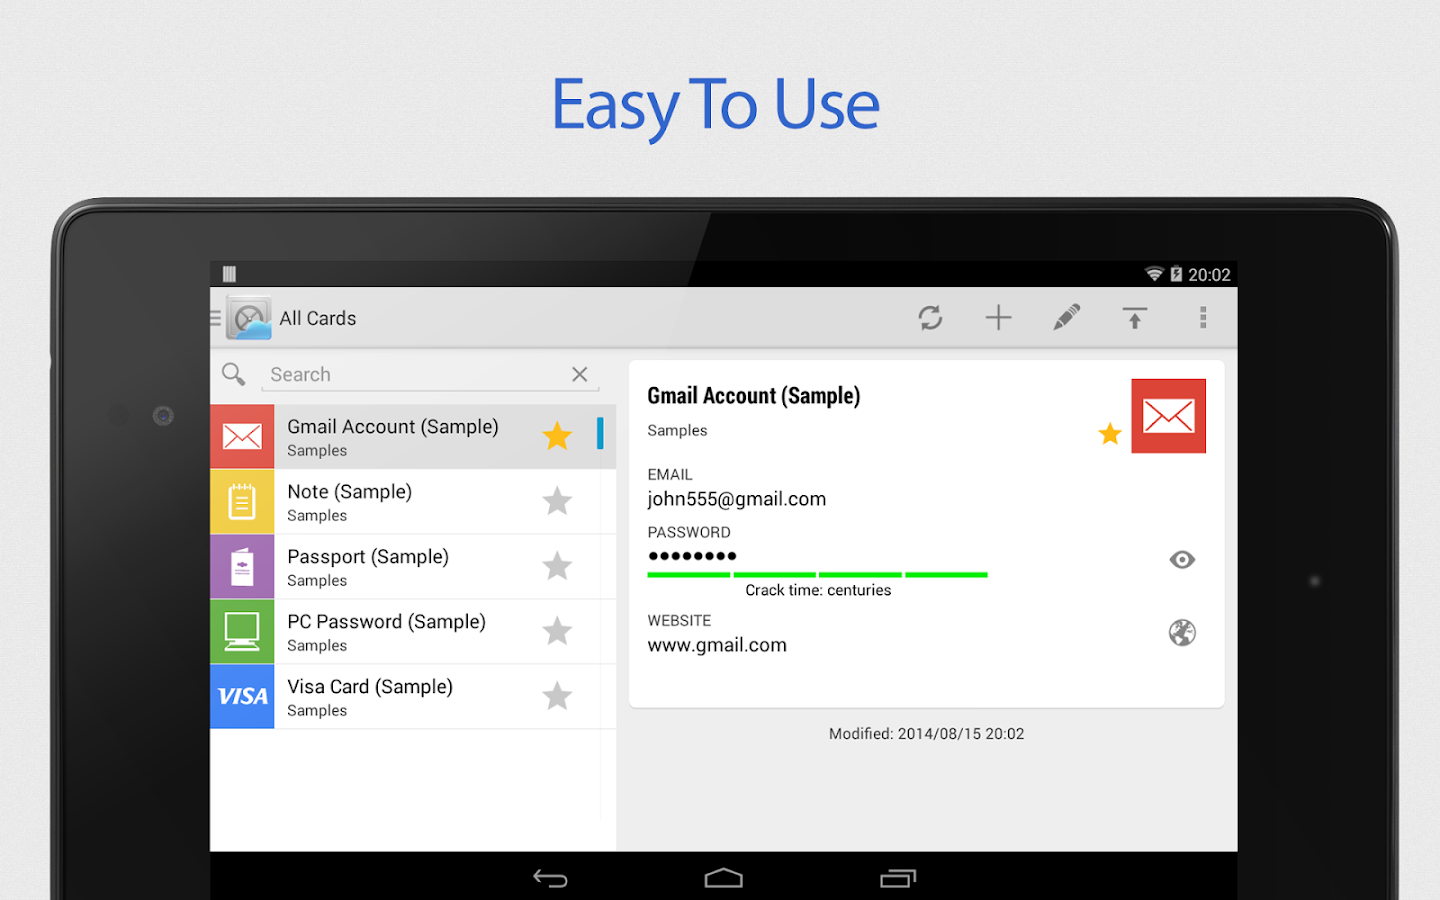The width and height of the screenshot is (1440, 900).
Task: Open the All Cards title dropdown
Action: [x=318, y=318]
